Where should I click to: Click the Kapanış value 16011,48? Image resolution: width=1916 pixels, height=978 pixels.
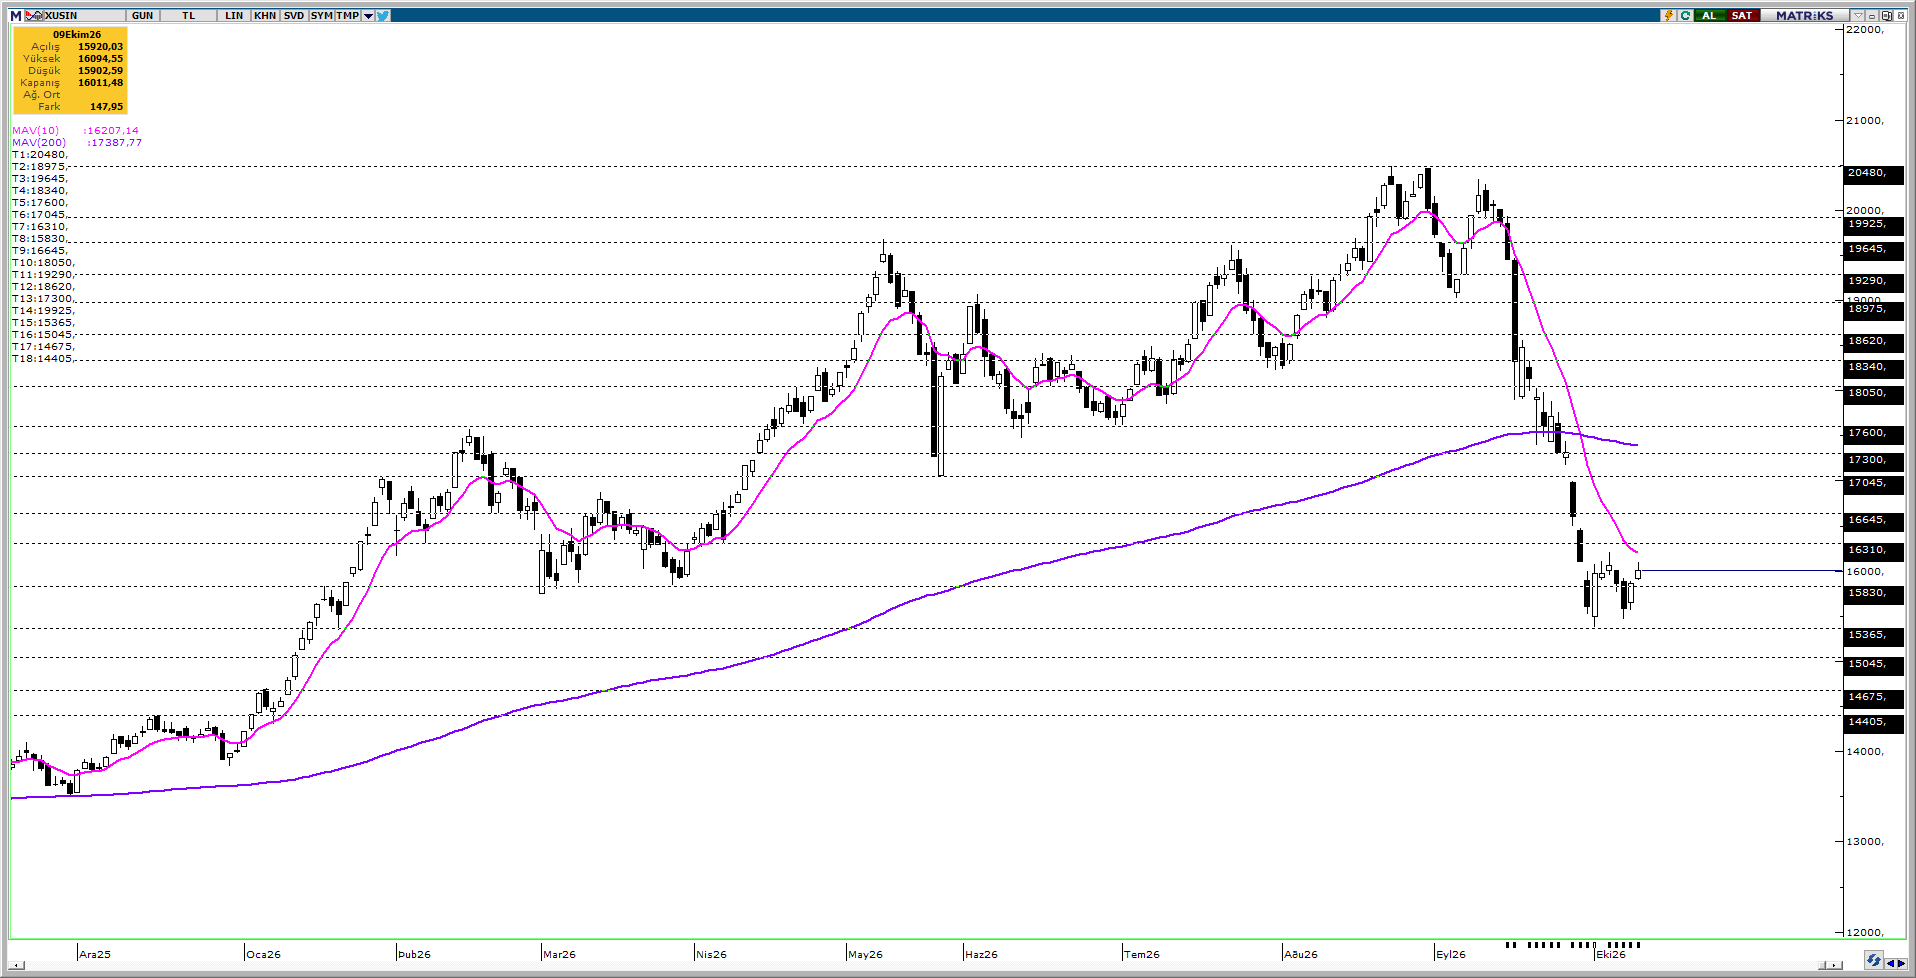tap(100, 83)
